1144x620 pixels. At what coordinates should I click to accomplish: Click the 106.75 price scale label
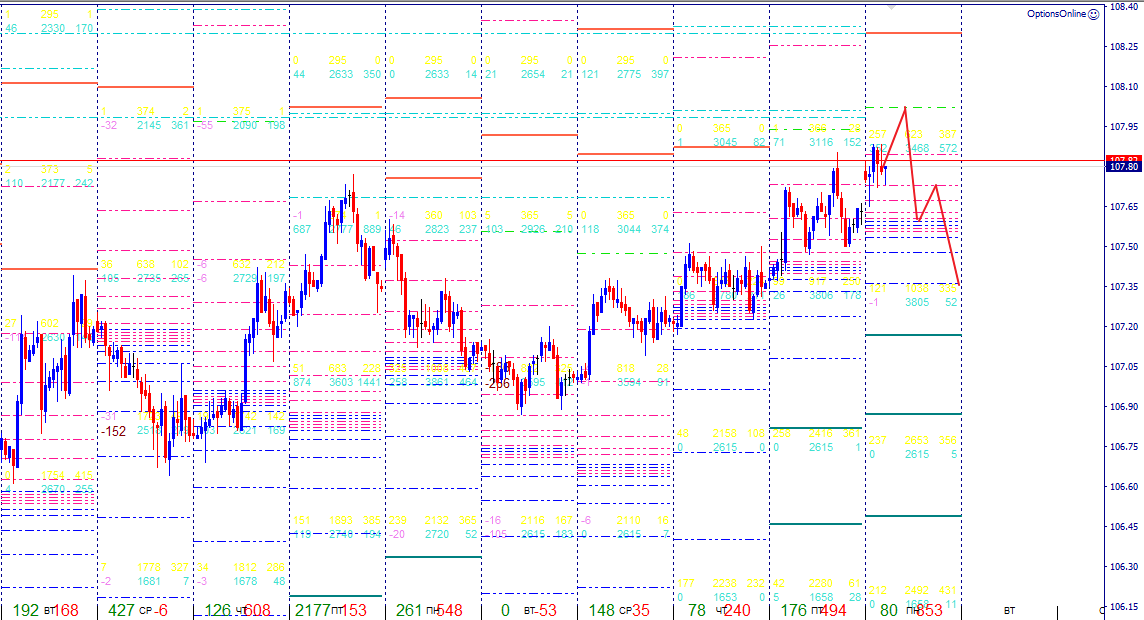click(x=1124, y=446)
